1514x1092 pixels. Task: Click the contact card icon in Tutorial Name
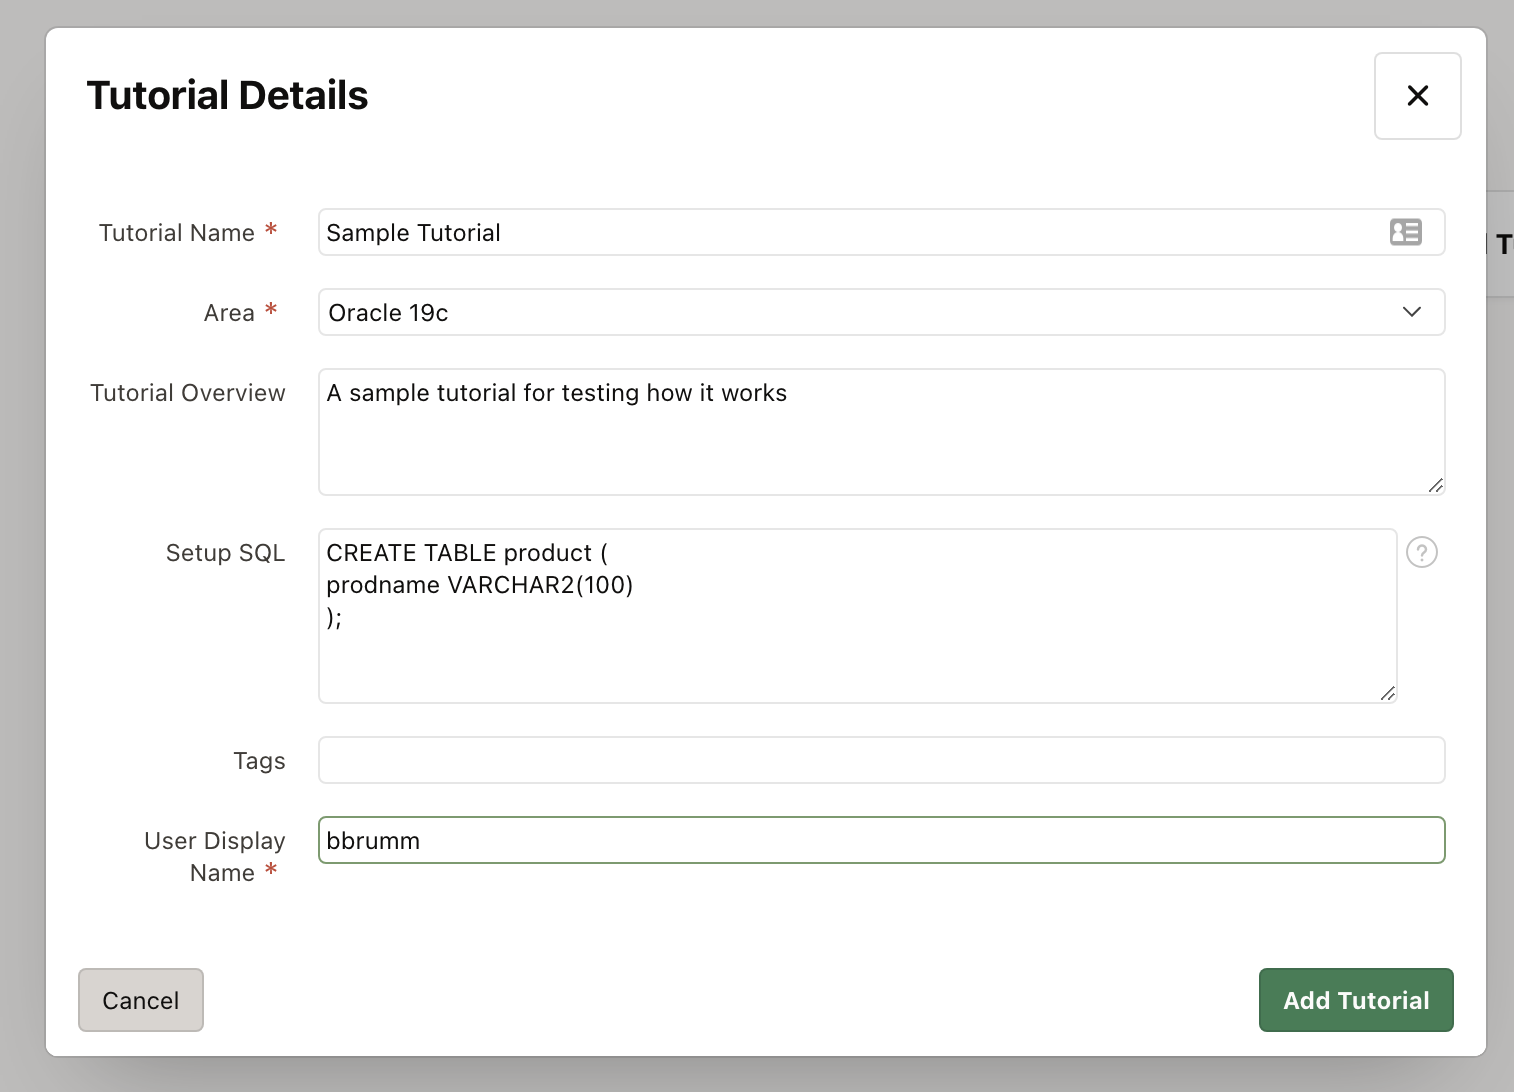[1405, 232]
